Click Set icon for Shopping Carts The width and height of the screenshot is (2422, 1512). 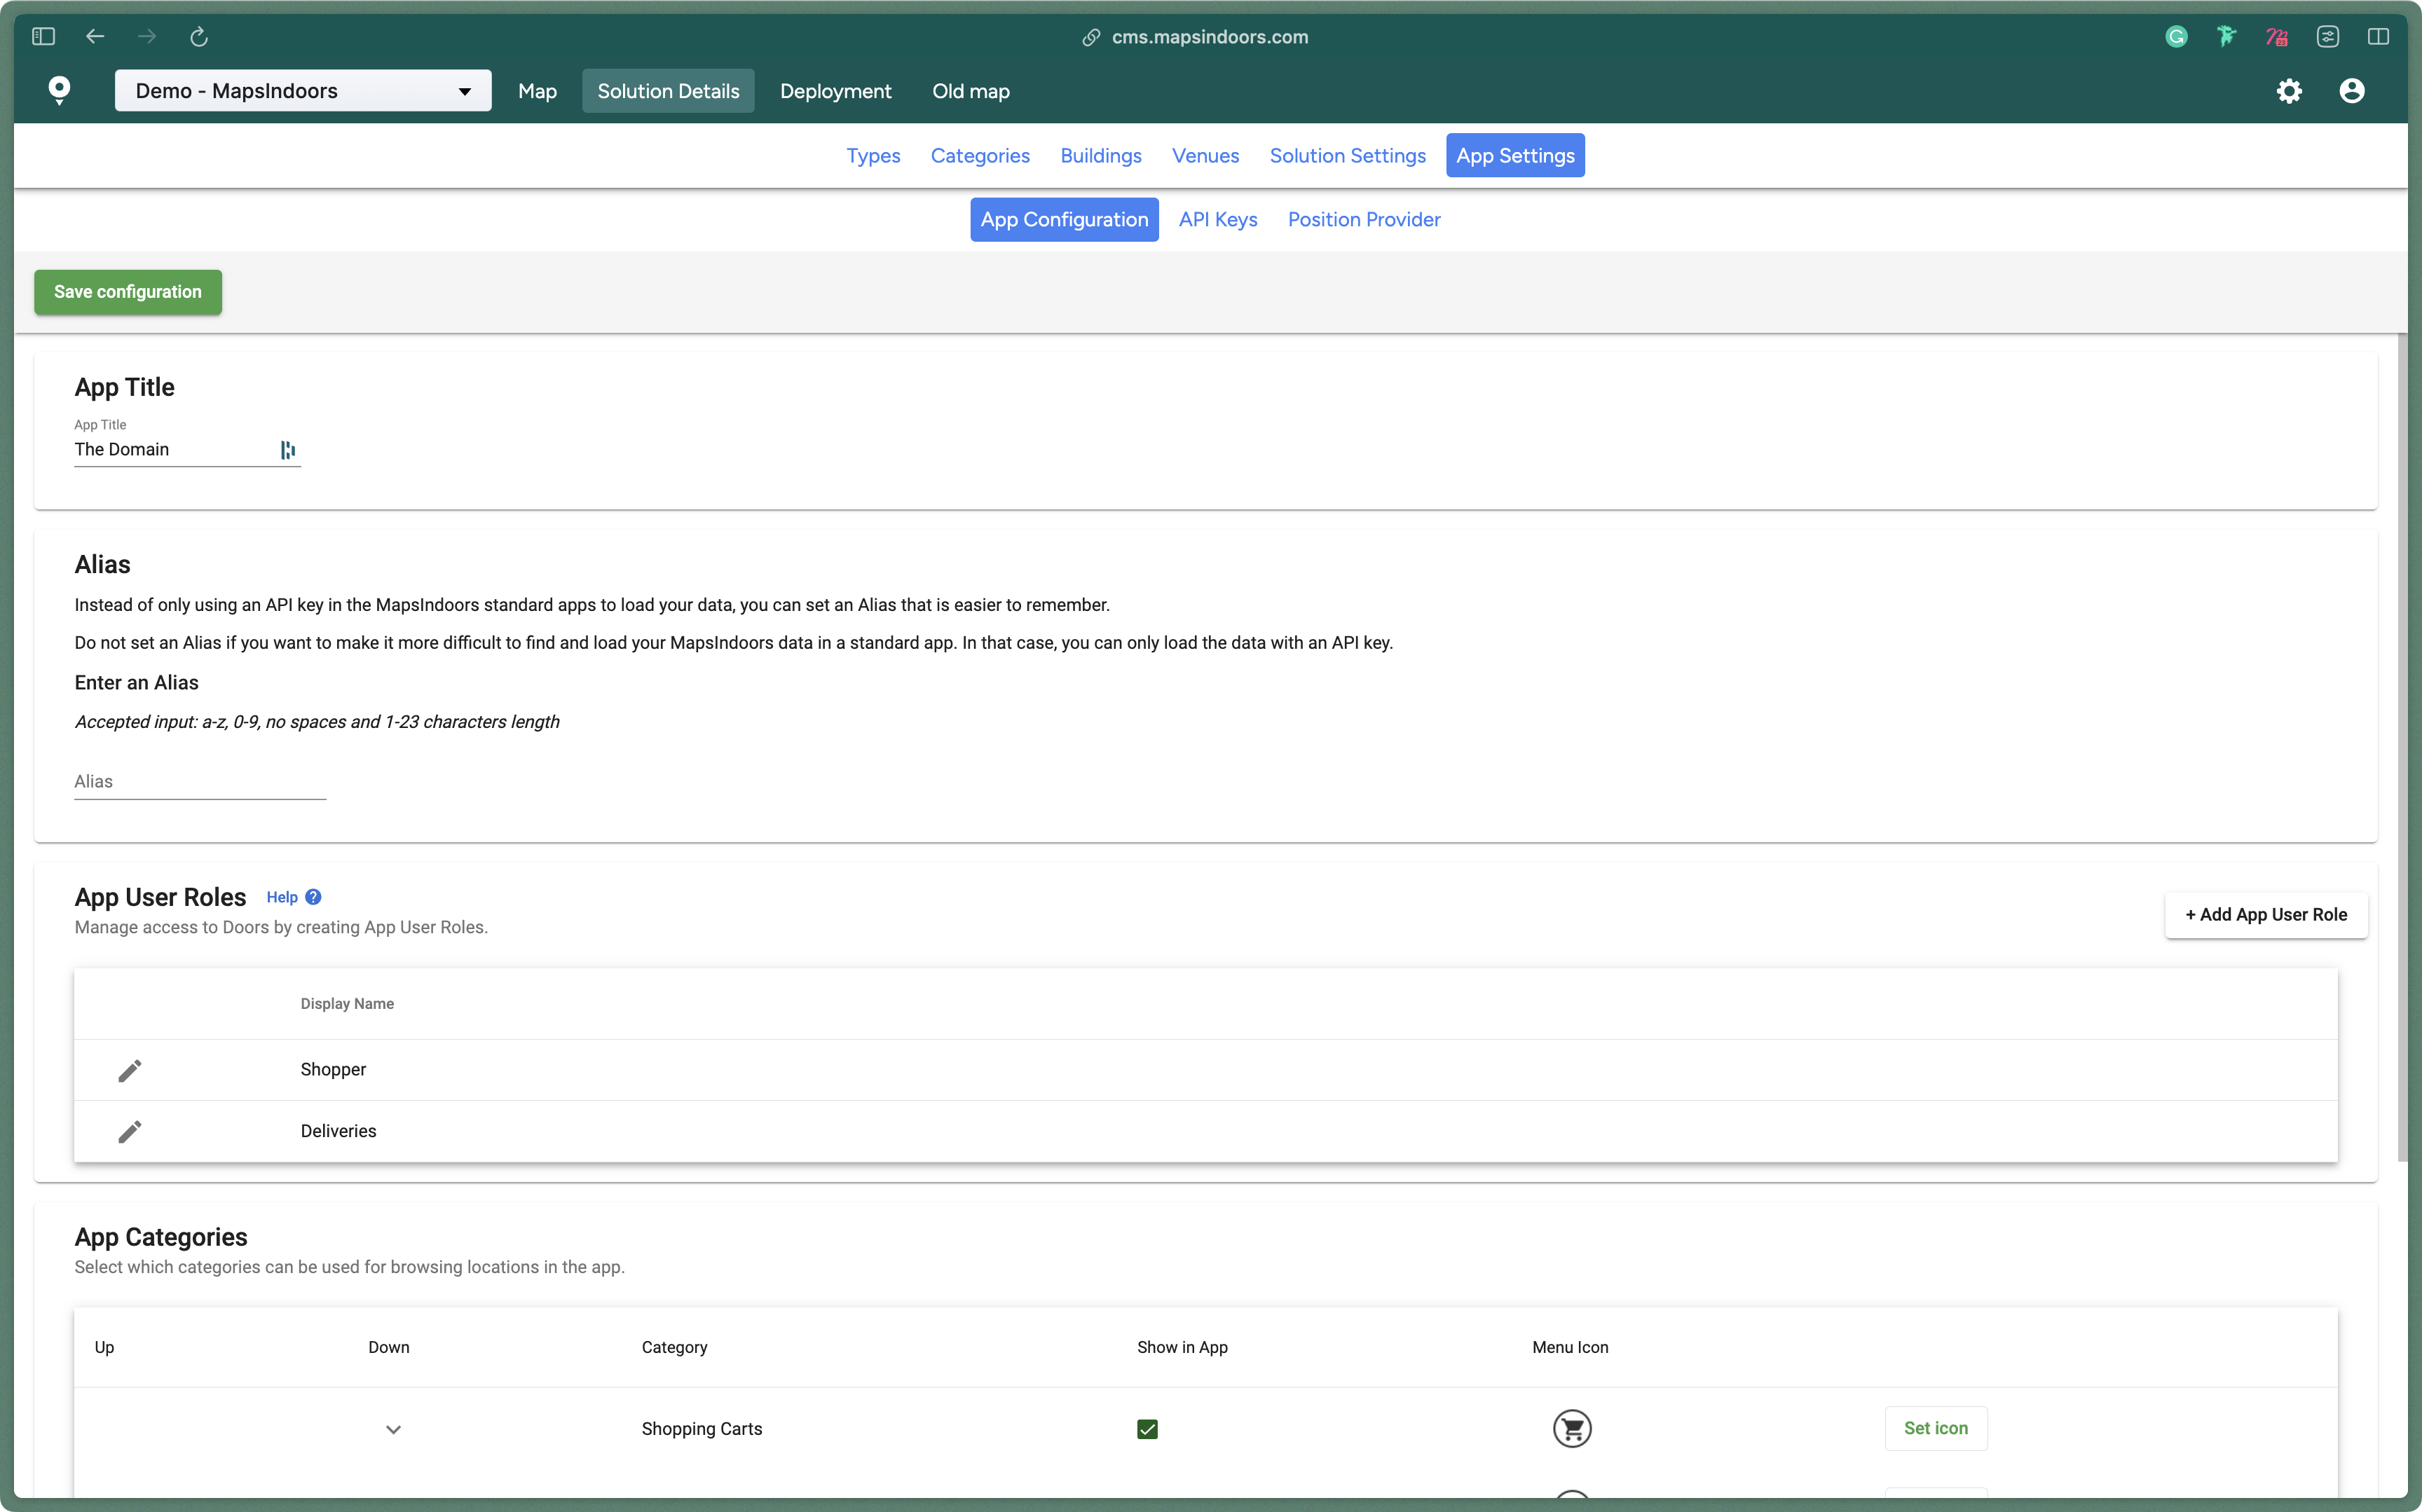pos(1935,1428)
